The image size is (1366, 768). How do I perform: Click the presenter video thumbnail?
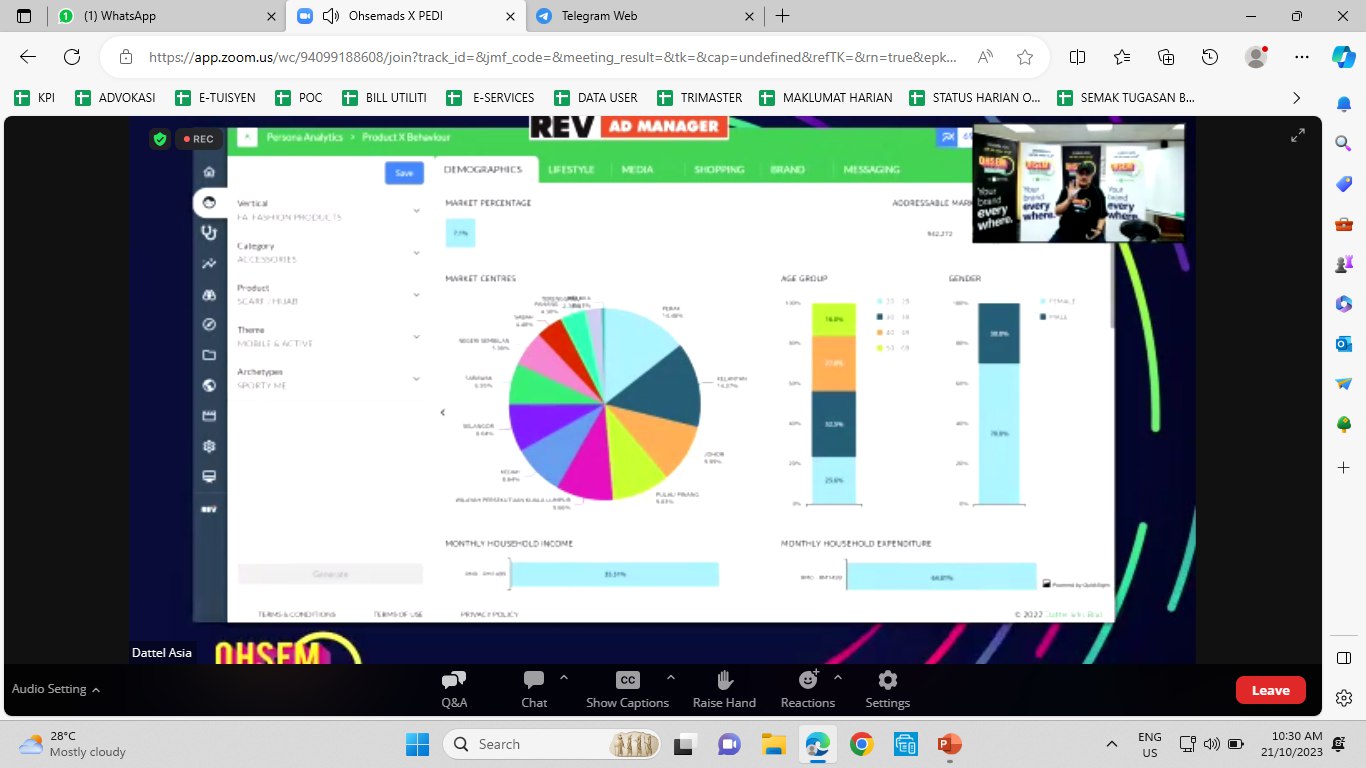coord(1078,183)
